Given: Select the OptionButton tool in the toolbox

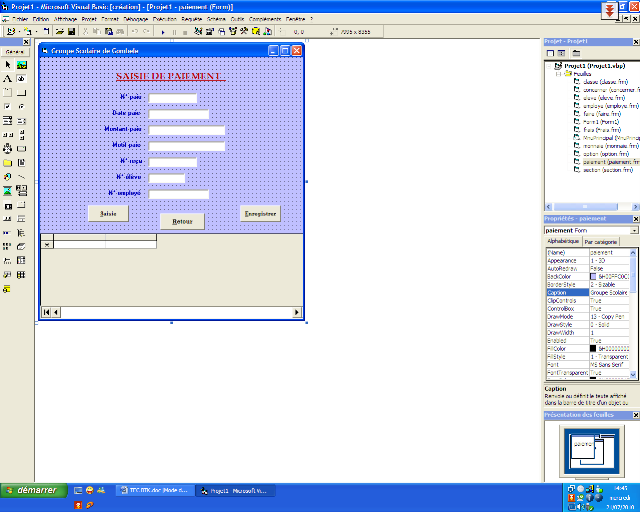Looking at the screenshot, I should [21, 106].
